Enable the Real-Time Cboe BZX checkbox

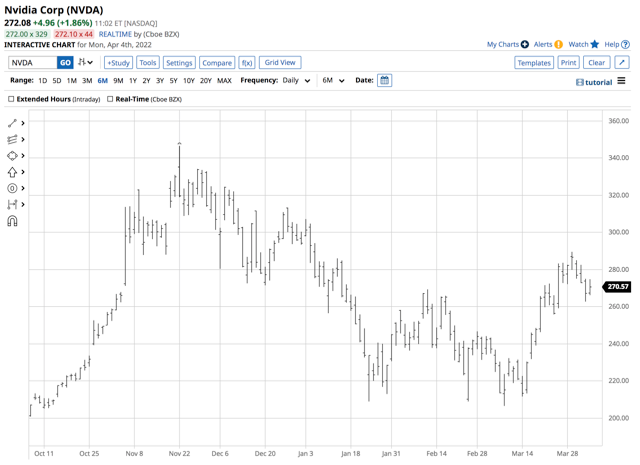click(110, 99)
